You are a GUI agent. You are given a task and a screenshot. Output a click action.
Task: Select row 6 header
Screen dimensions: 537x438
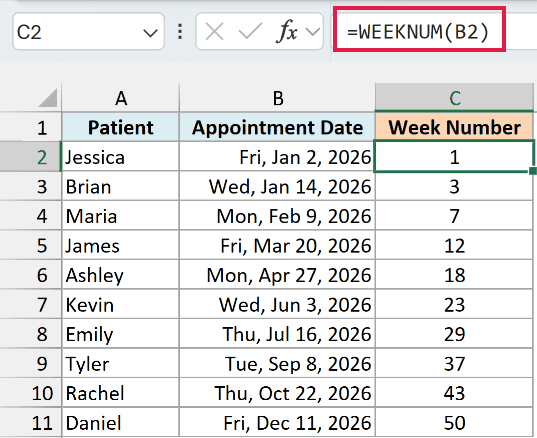click(x=31, y=275)
